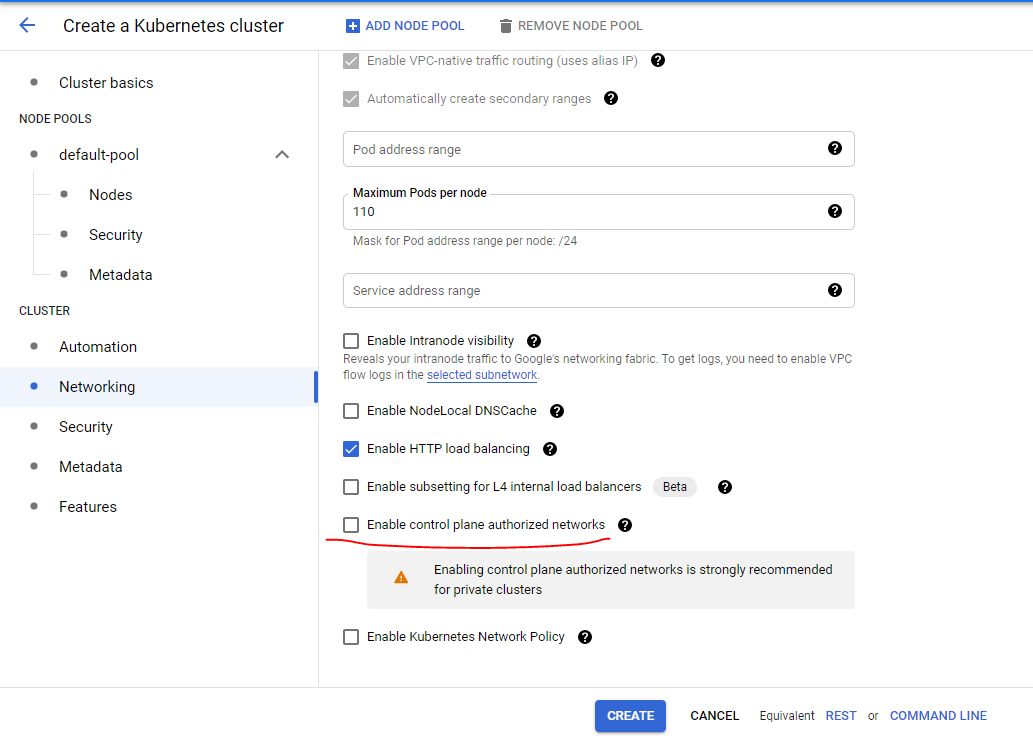Click the Remove Node Pool trash icon

click(505, 26)
